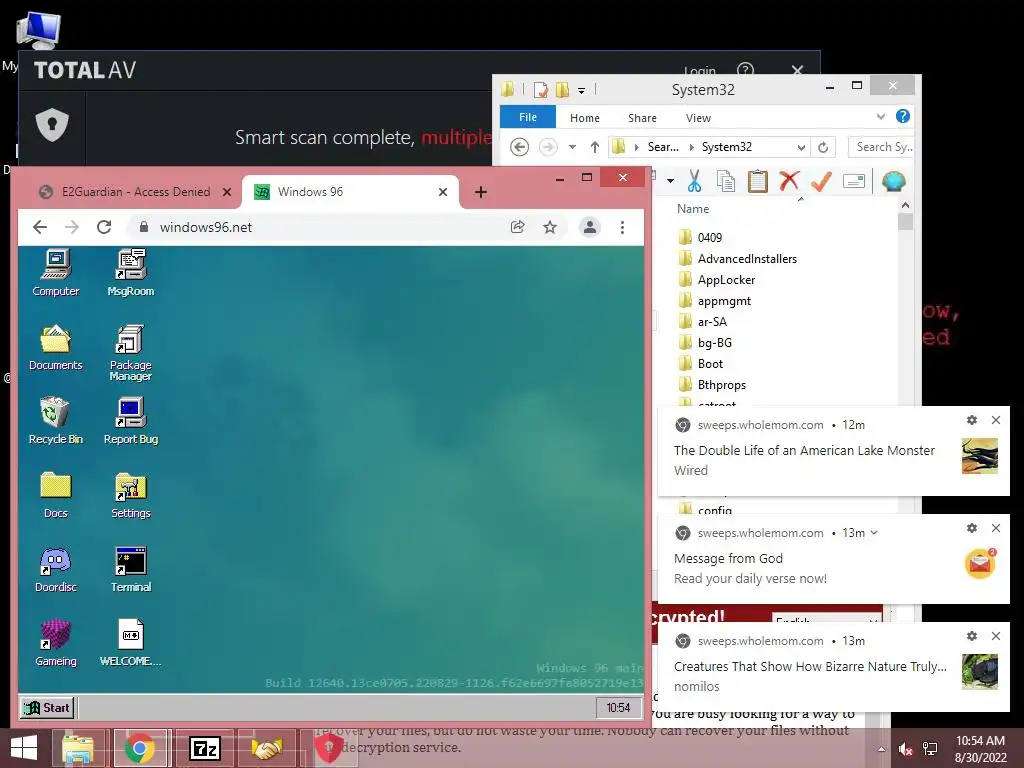Viewport: 1024px width, 768px height.
Task: Open the Chrome profile avatar
Action: pyautogui.click(x=590, y=227)
